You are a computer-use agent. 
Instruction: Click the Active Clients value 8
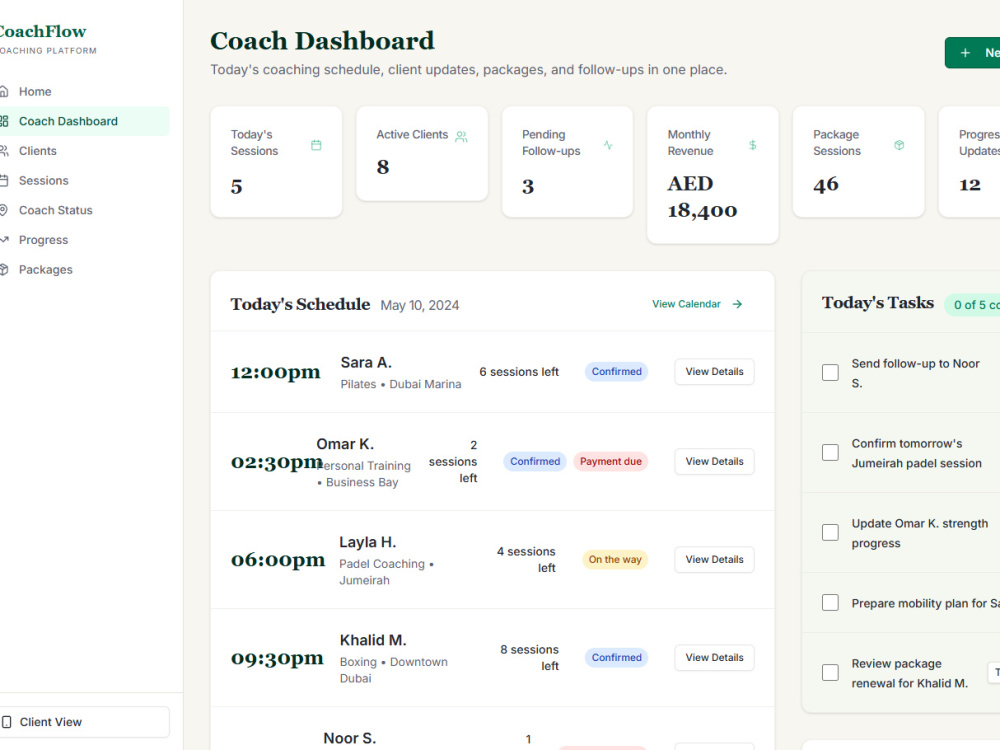pyautogui.click(x=383, y=167)
